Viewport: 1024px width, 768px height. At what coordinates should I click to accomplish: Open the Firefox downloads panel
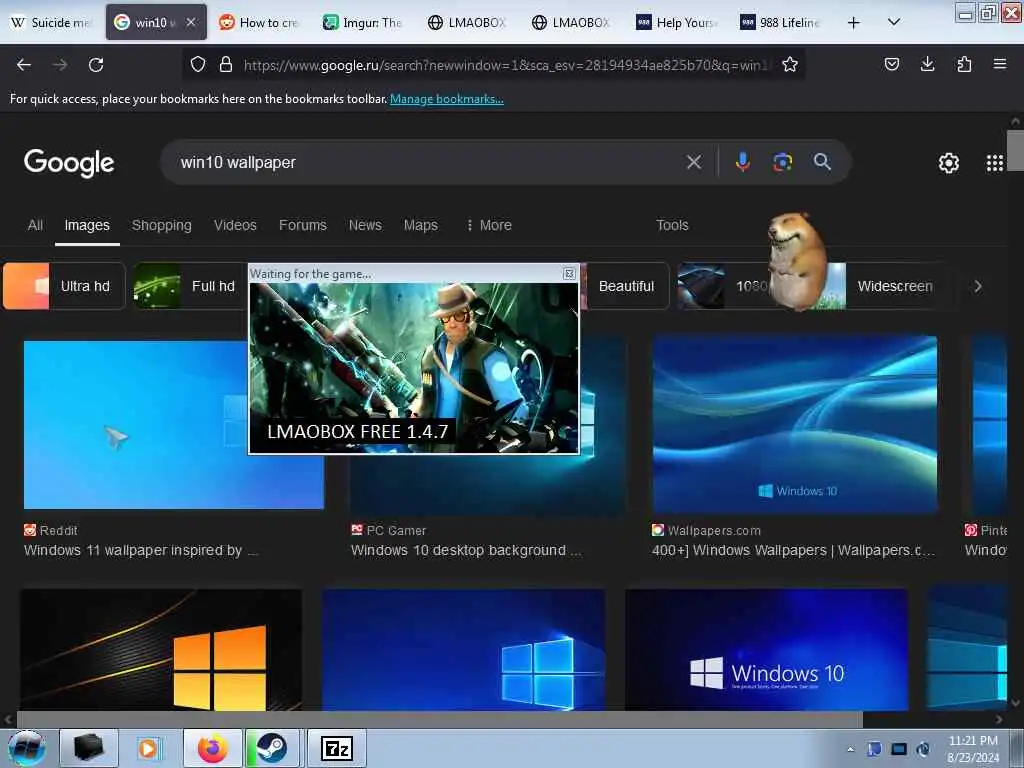tap(927, 64)
